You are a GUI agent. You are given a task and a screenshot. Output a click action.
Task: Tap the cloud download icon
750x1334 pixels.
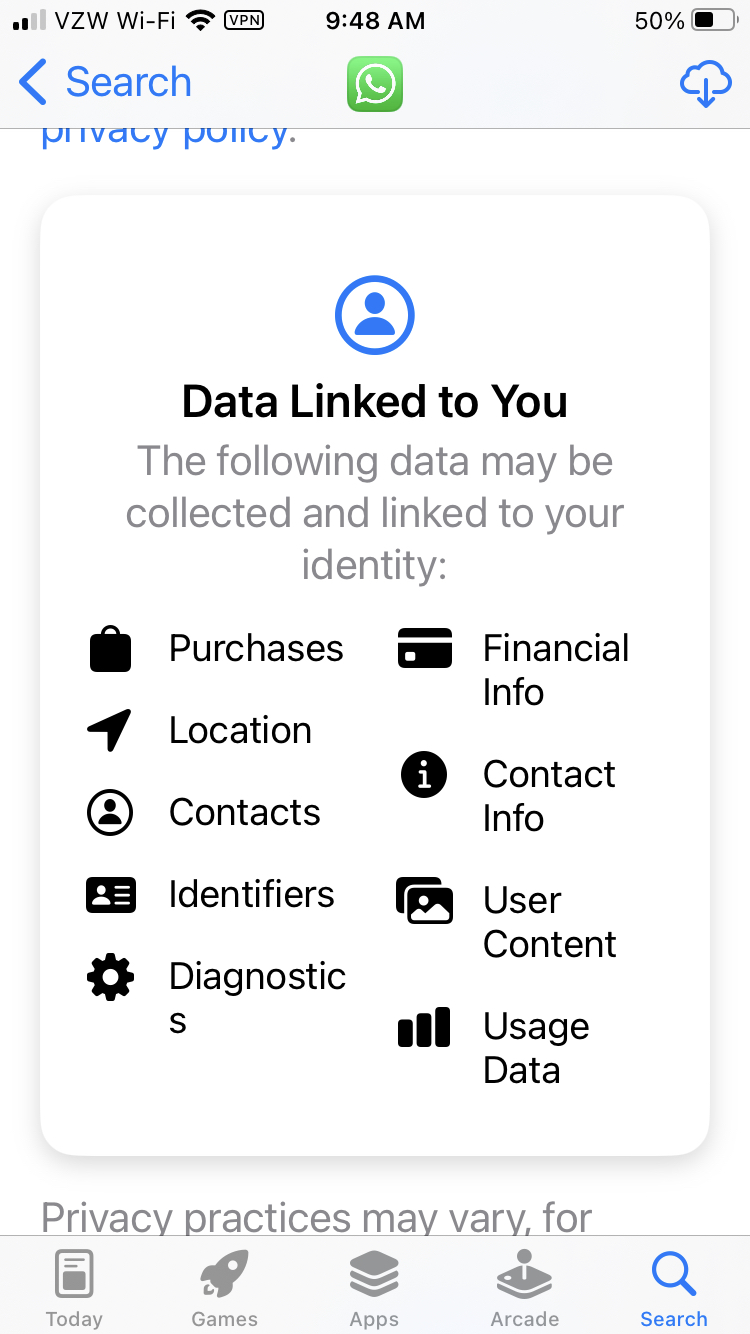[x=705, y=83]
